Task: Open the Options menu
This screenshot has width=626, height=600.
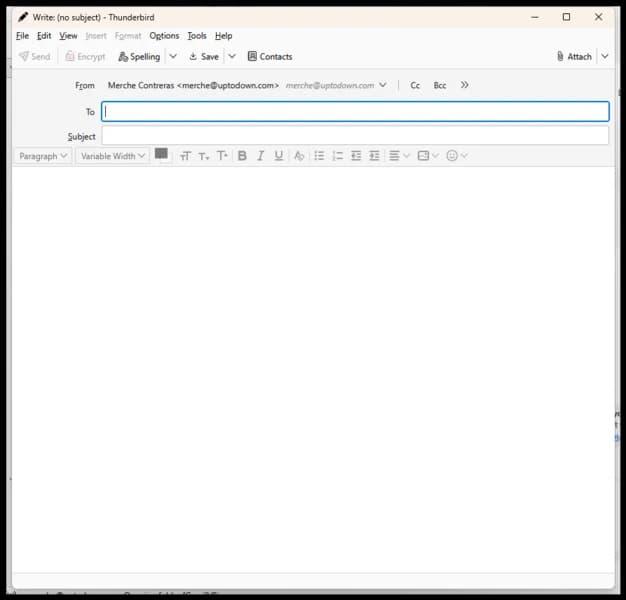Action: tap(164, 36)
